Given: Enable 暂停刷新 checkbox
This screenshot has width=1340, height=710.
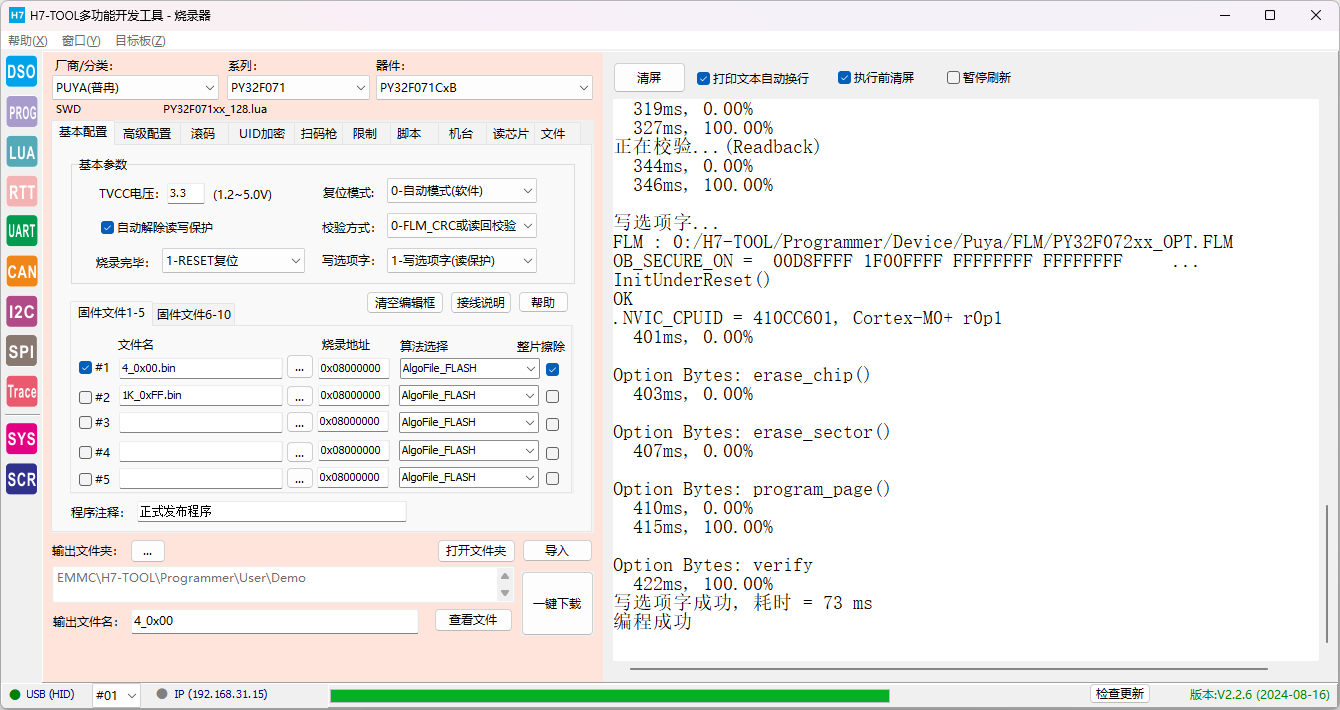Looking at the screenshot, I should click(x=953, y=78).
